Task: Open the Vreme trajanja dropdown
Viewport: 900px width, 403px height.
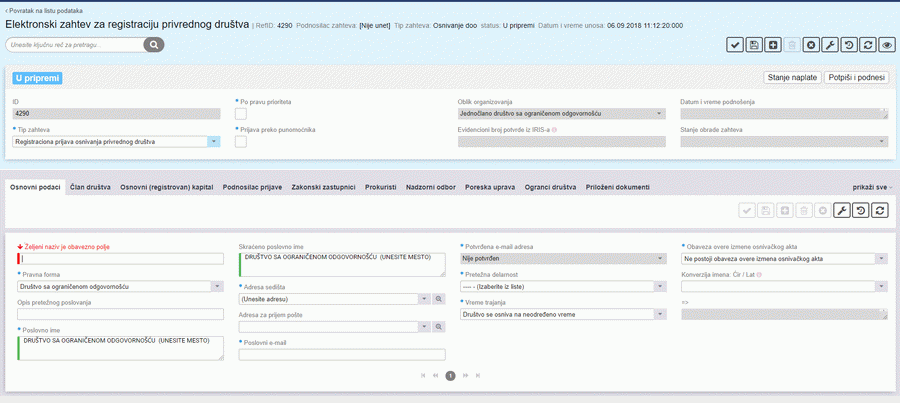Action: coord(660,314)
